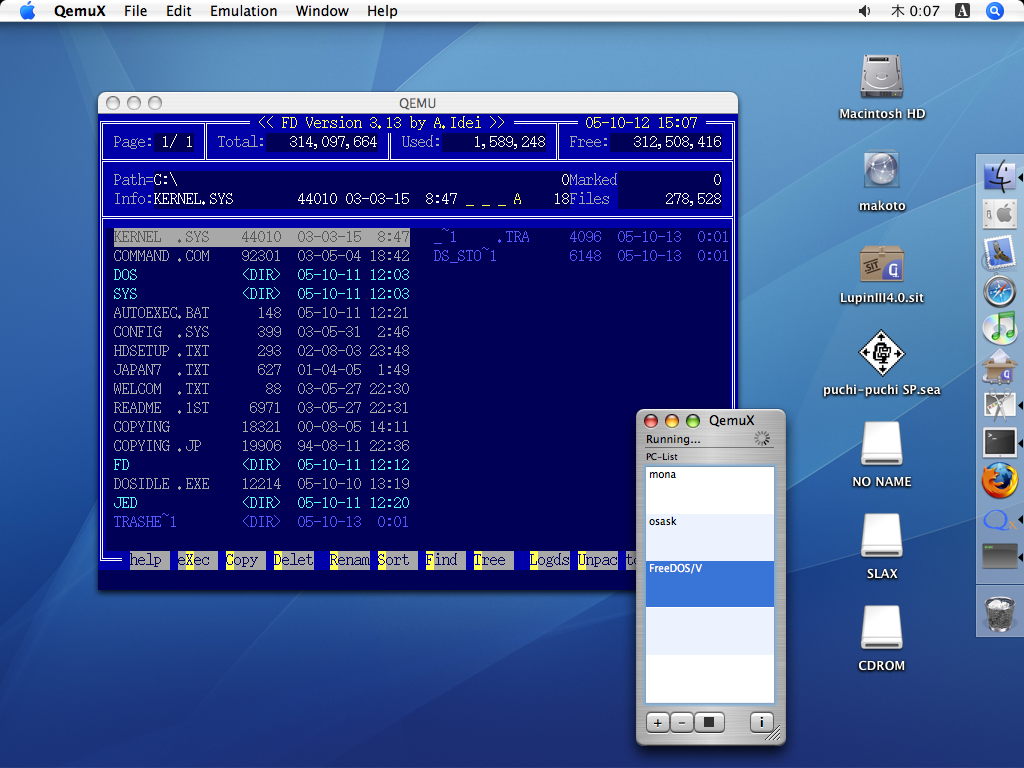Click the 'Renam' function key label

[349, 560]
